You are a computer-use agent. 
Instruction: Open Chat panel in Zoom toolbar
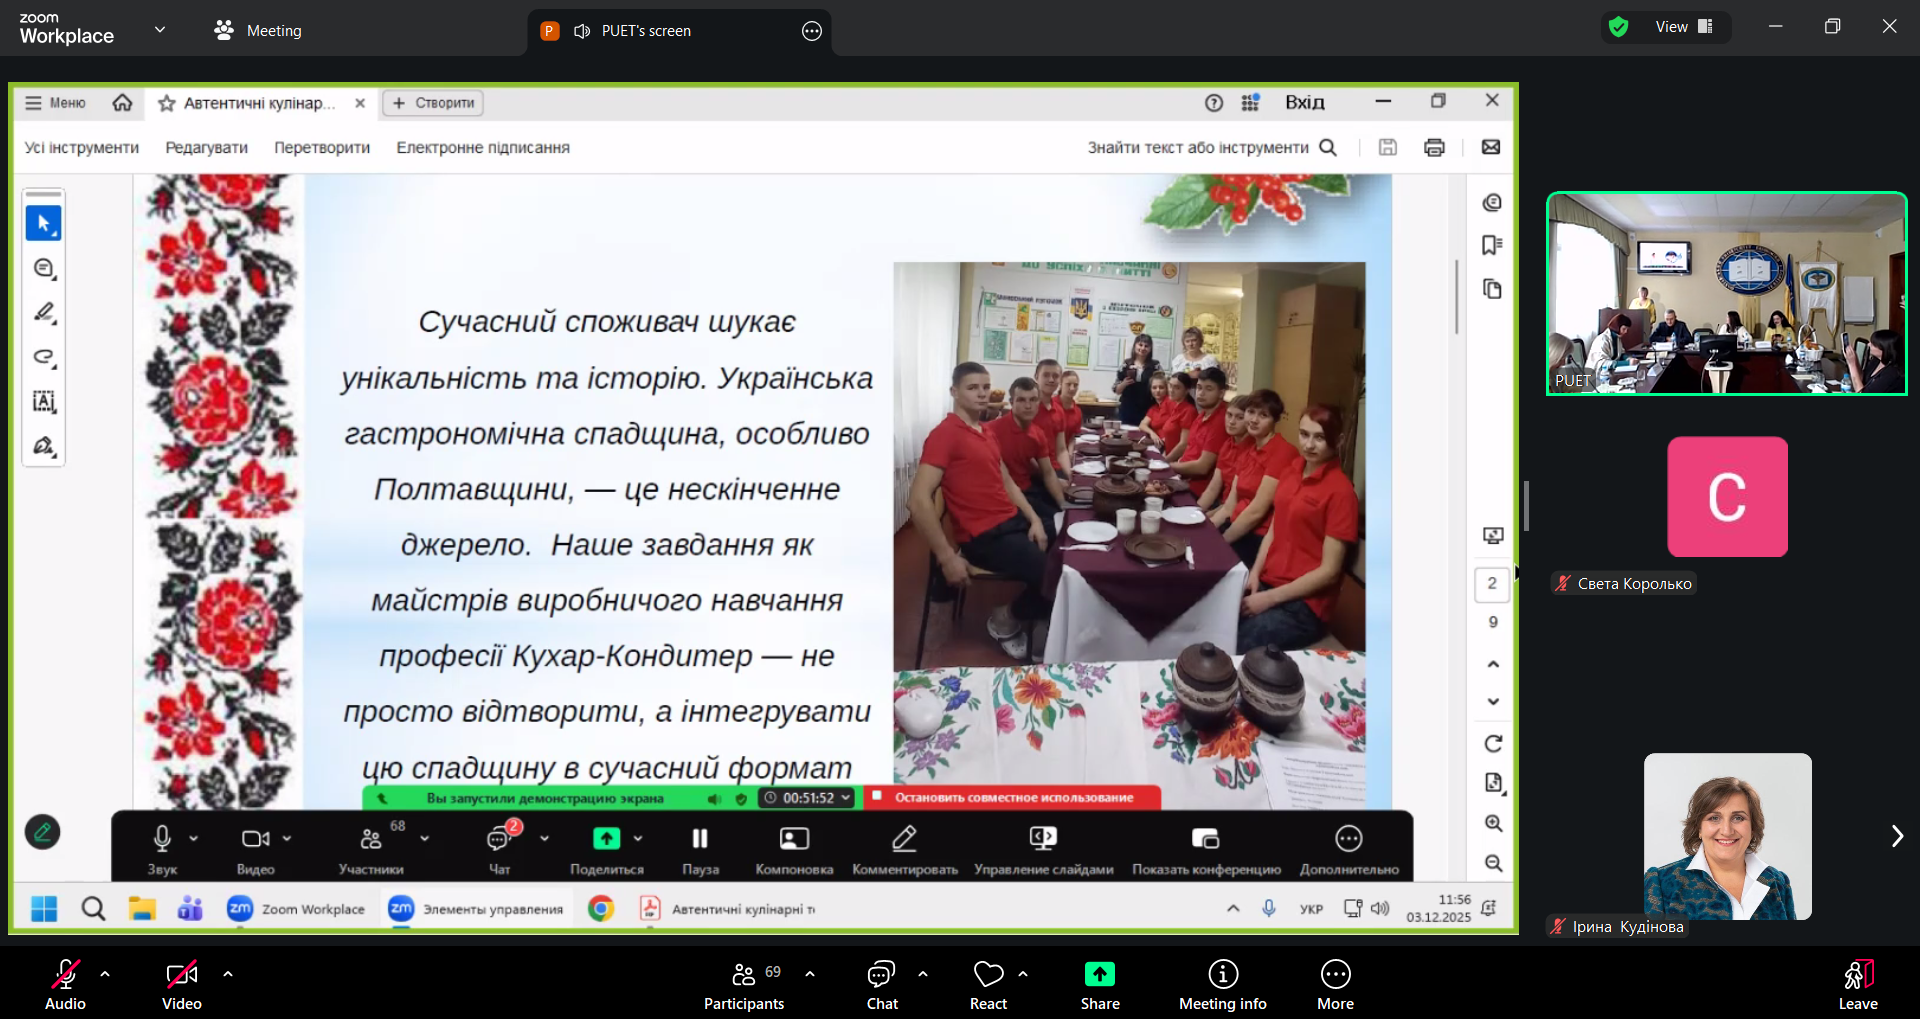tap(881, 985)
